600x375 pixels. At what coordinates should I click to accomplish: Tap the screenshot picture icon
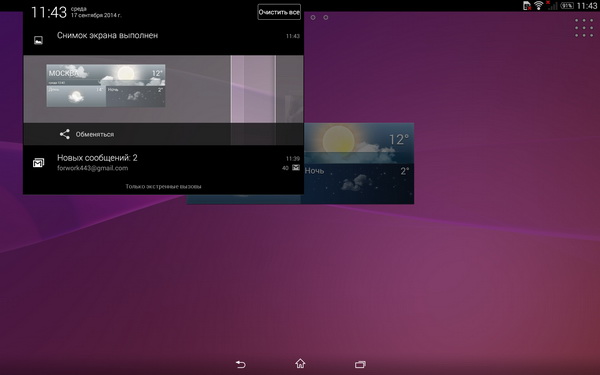38,40
